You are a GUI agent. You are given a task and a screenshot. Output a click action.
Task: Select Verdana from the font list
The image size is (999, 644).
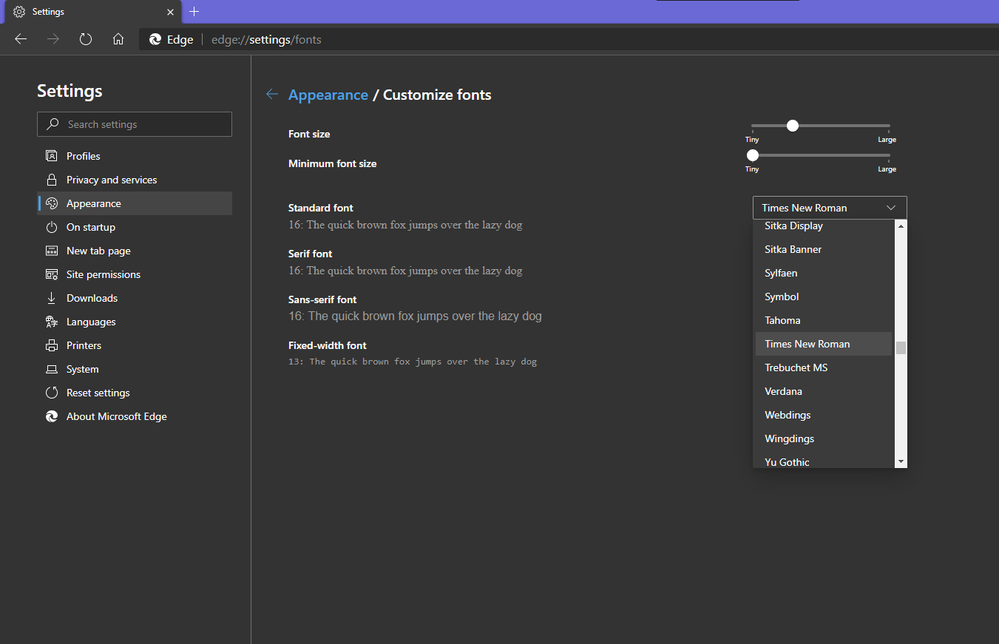(784, 391)
